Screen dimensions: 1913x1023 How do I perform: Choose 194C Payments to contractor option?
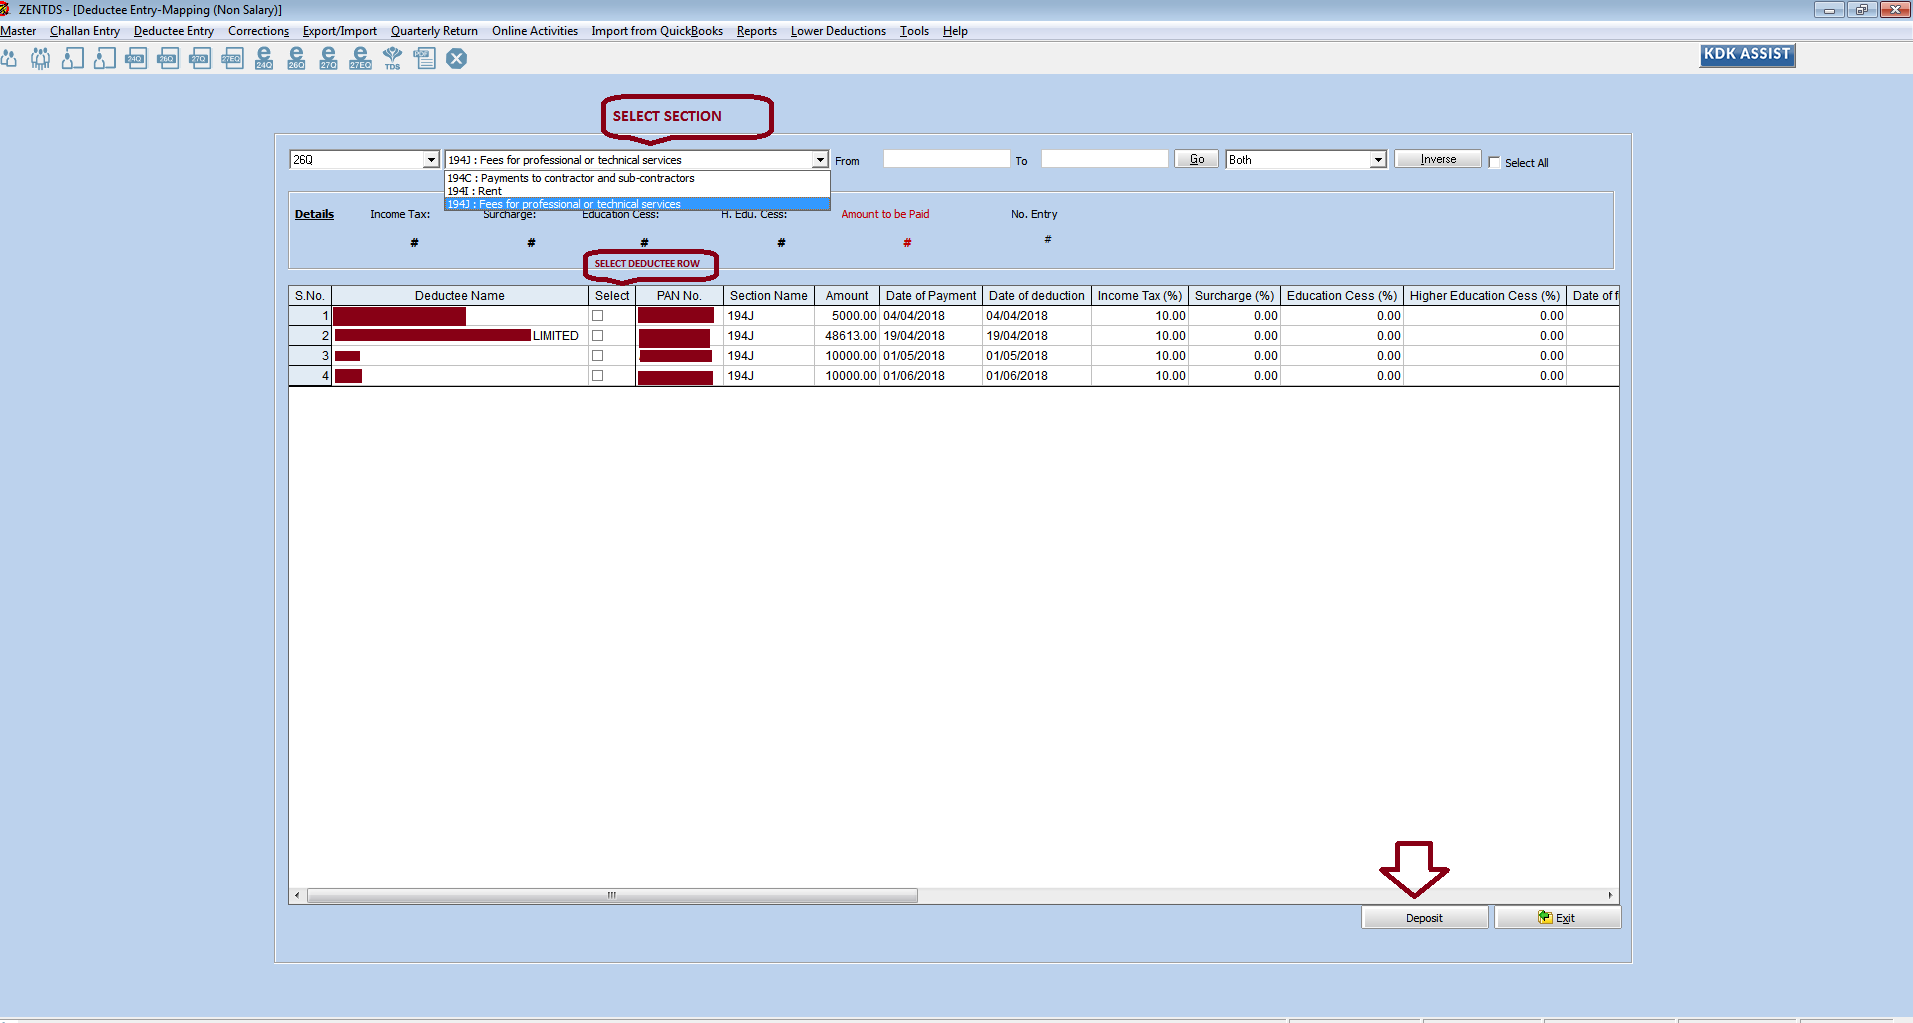[x=637, y=178]
